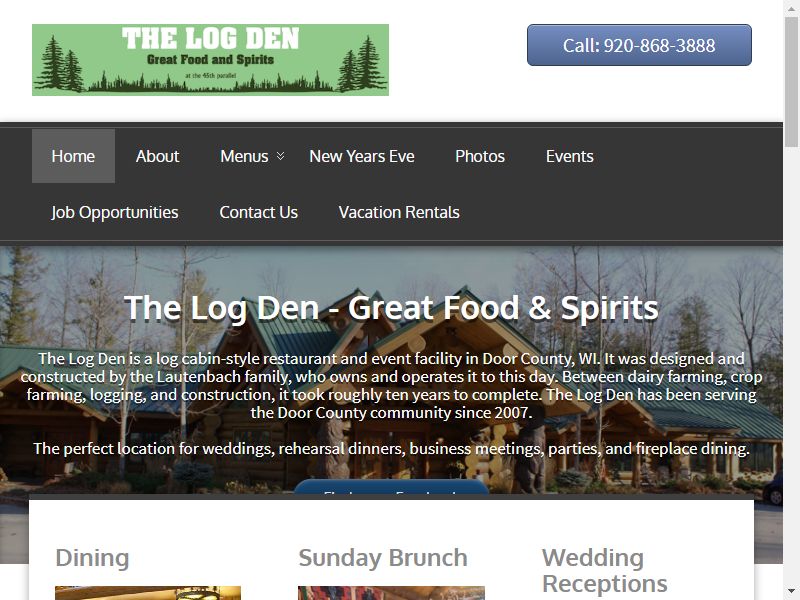
Task: Open the Wedding Receptions heading
Action: click(x=605, y=570)
